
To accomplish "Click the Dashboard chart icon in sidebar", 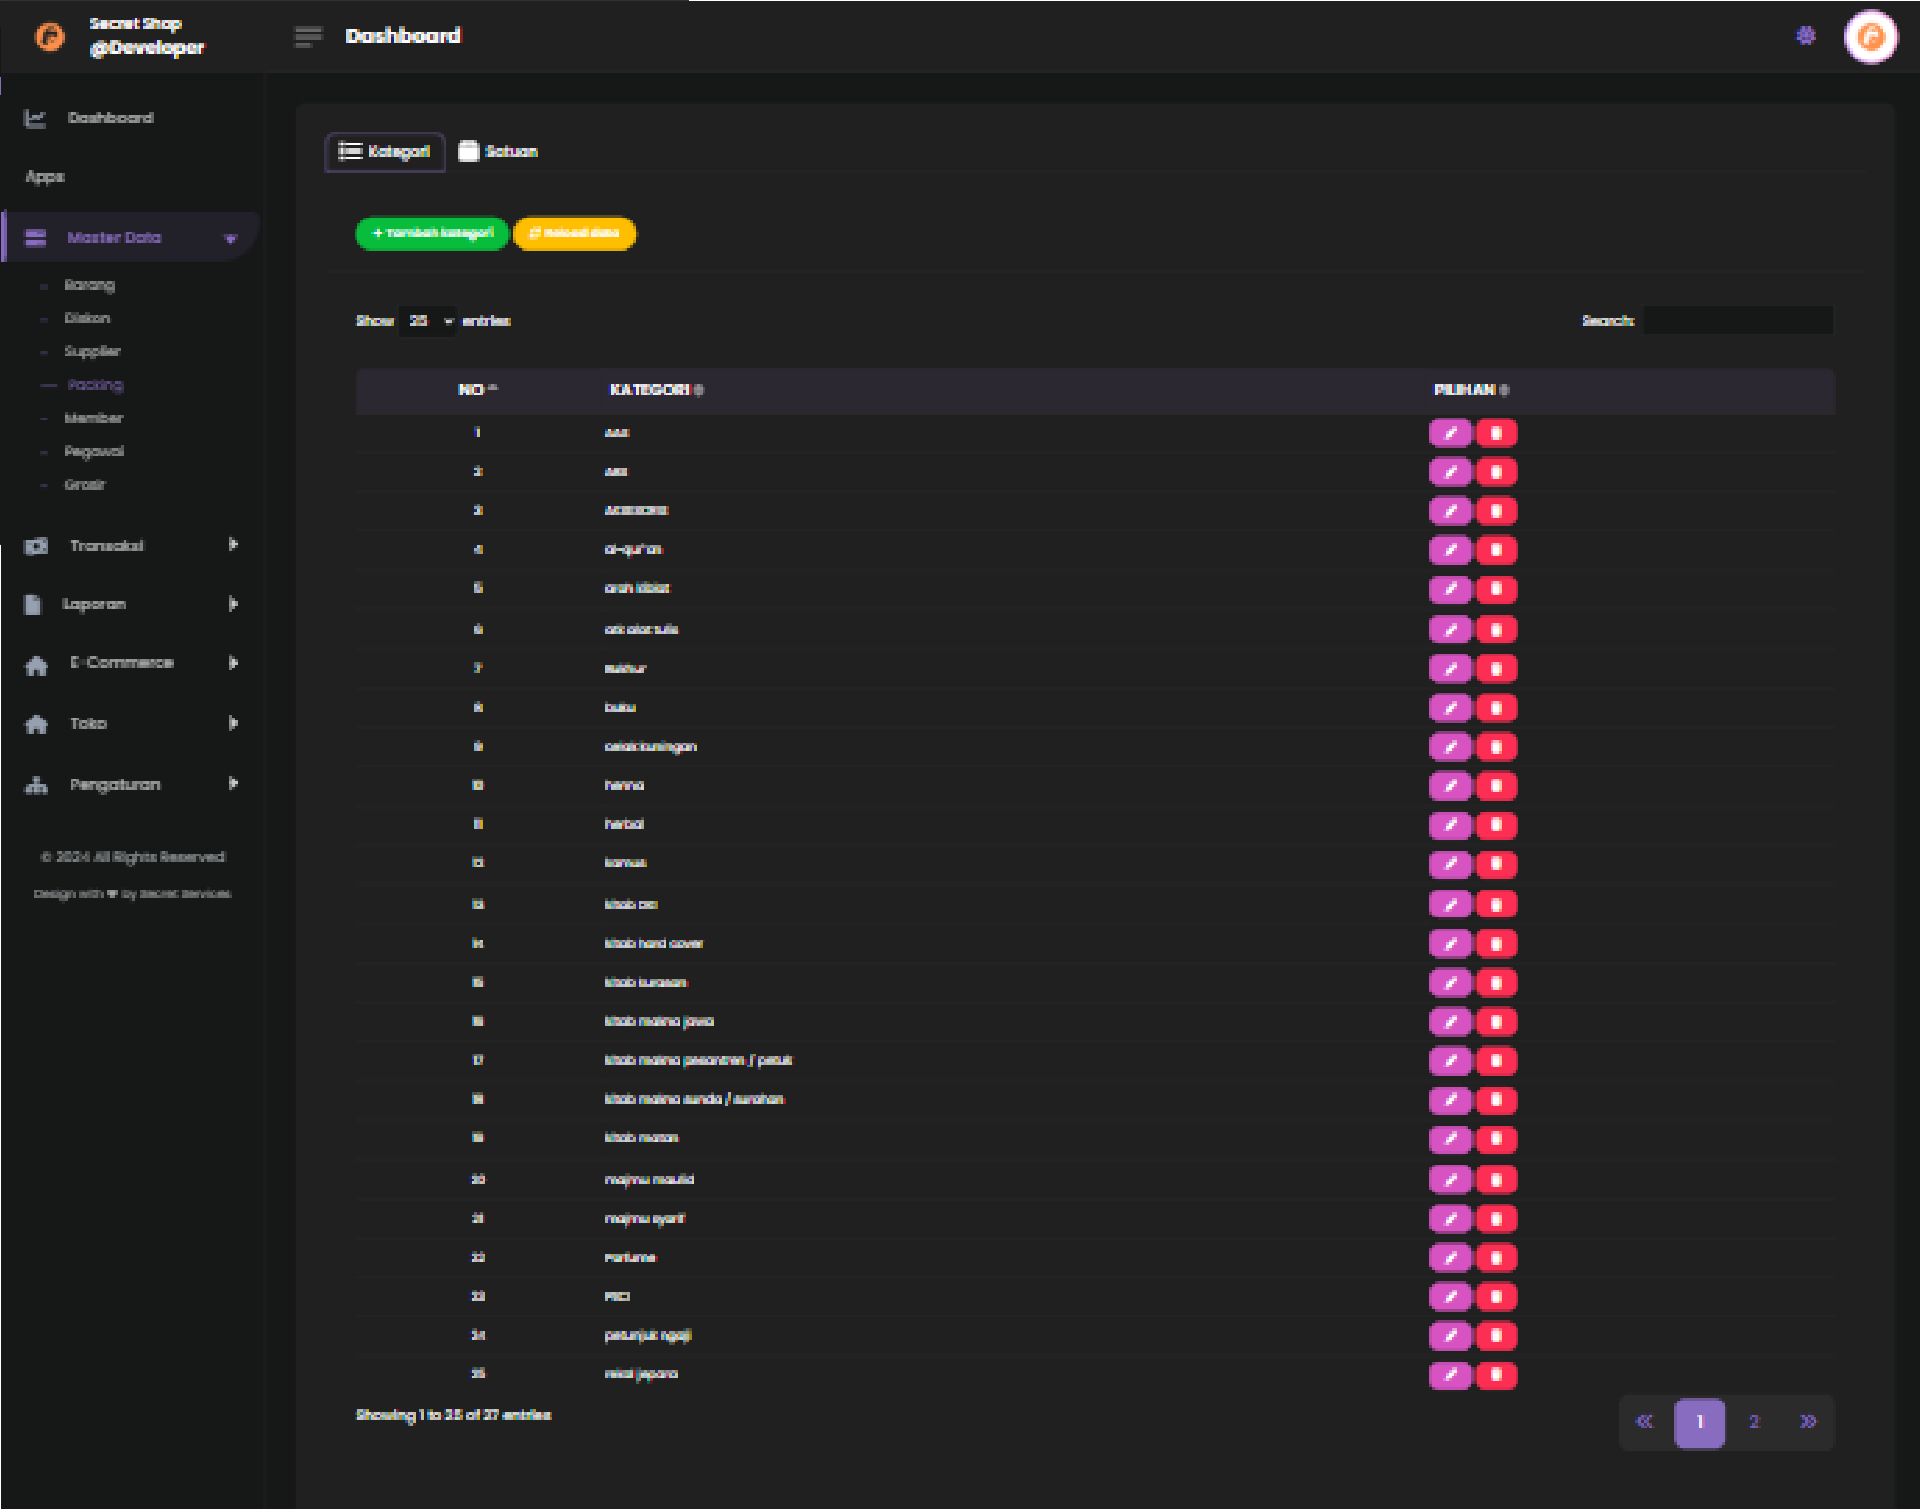I will (x=35, y=119).
